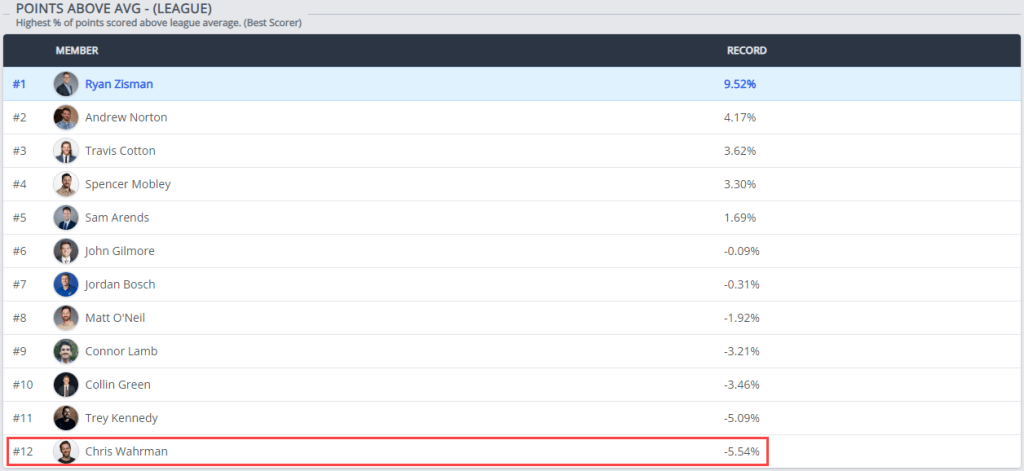Image resolution: width=1024 pixels, height=471 pixels.
Task: Open Collin Green's member name
Action: coord(120,385)
